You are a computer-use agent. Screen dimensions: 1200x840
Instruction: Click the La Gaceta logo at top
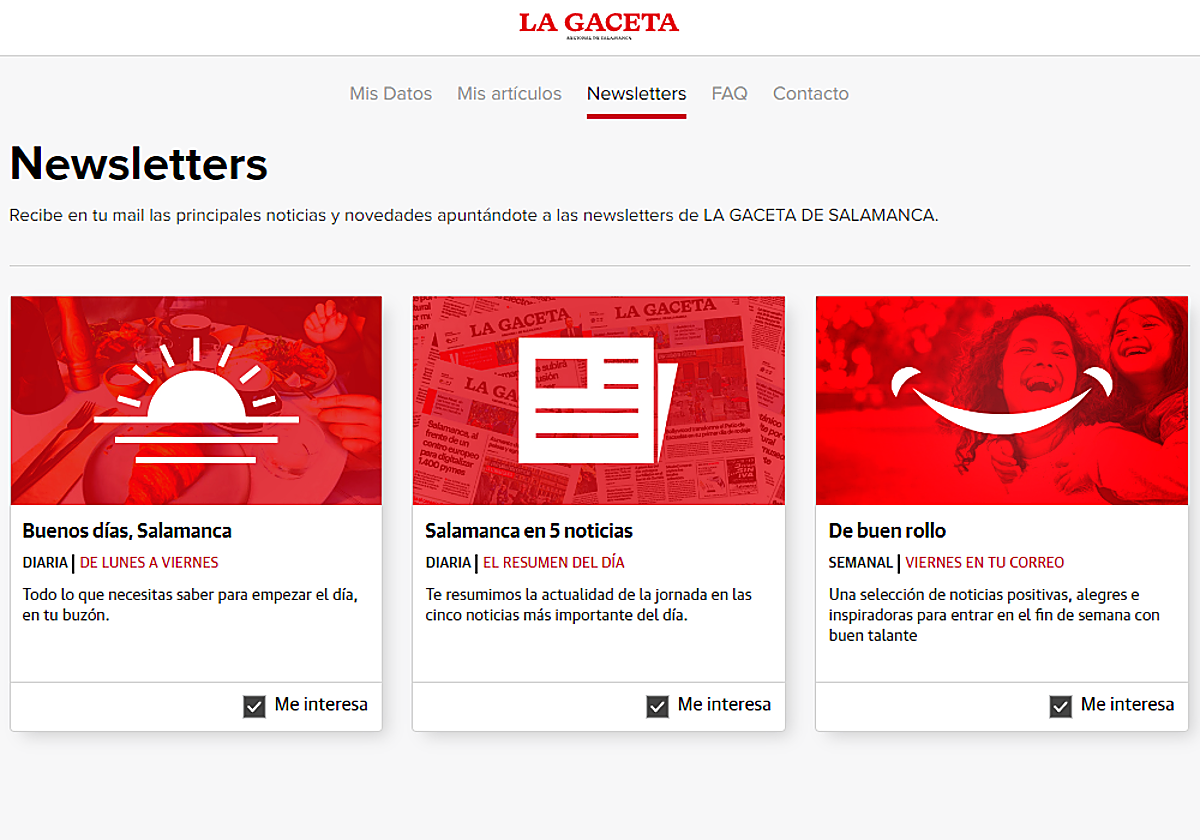tap(599, 24)
